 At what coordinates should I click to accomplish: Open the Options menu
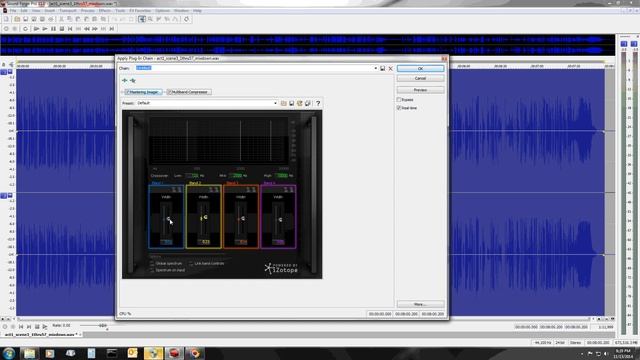click(162, 11)
